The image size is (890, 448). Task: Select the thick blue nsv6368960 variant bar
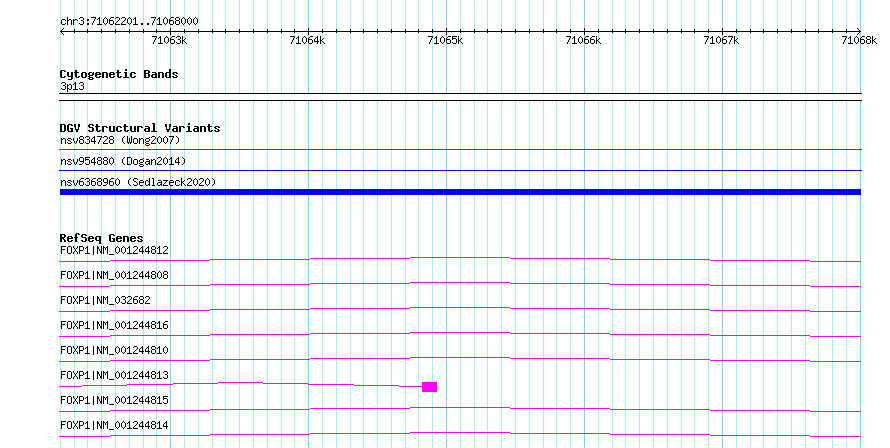(460, 192)
